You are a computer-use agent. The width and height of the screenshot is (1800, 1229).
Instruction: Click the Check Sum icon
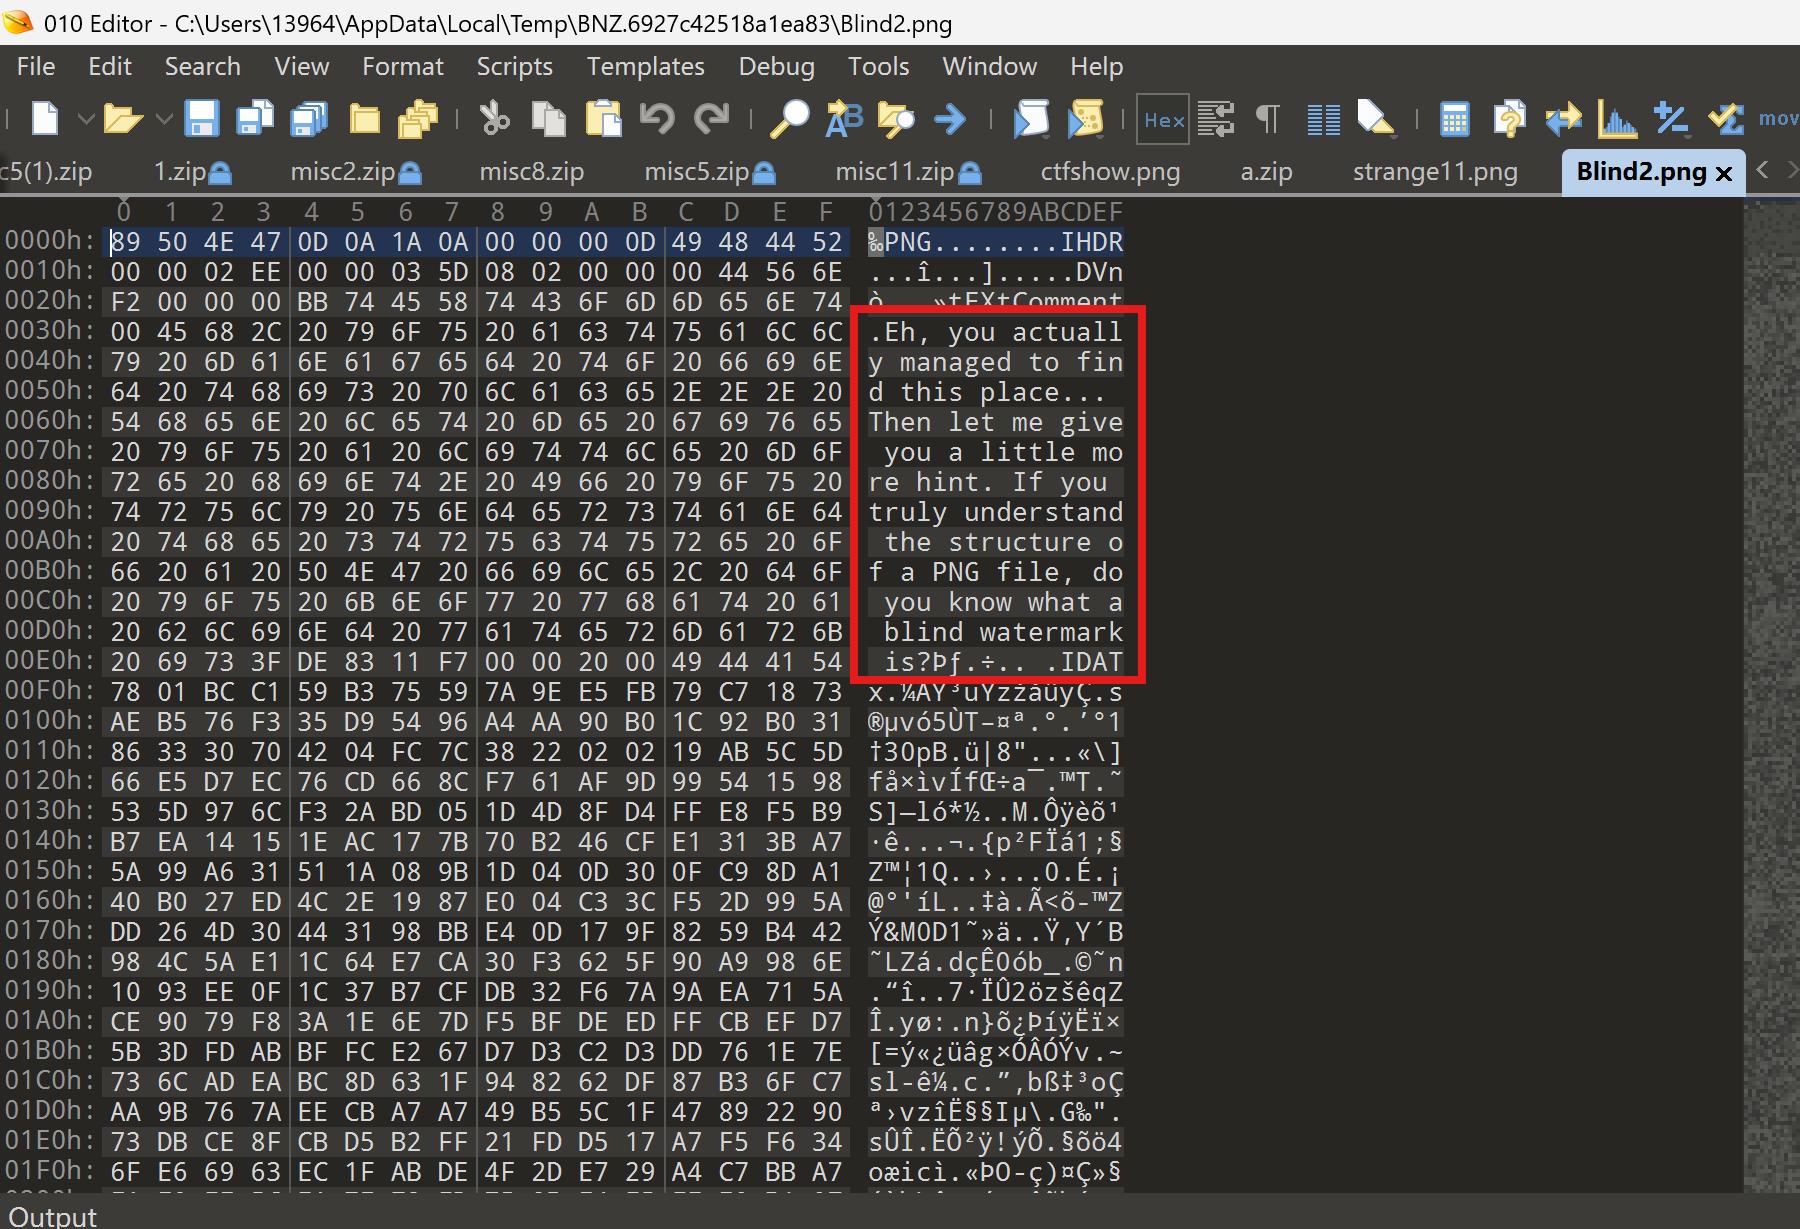click(x=1725, y=119)
